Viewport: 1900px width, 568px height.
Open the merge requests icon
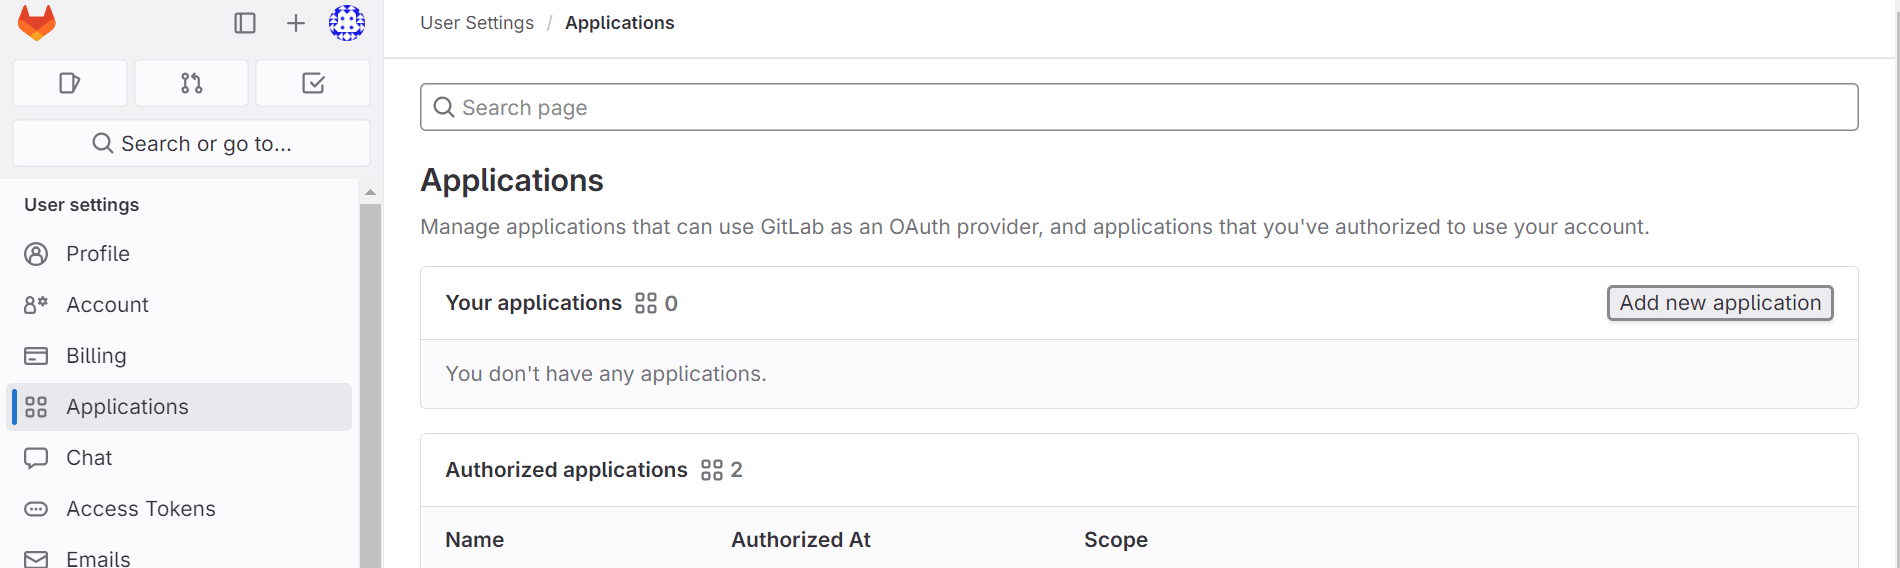[192, 83]
